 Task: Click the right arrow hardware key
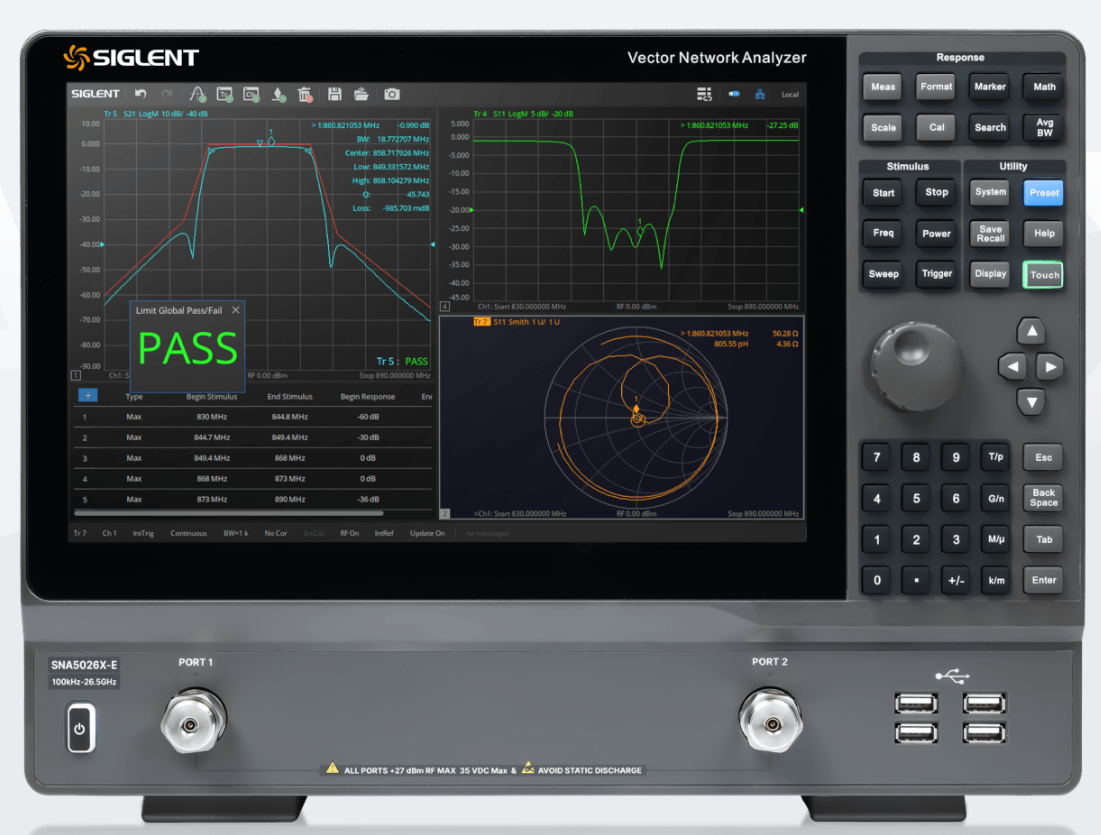click(1050, 367)
